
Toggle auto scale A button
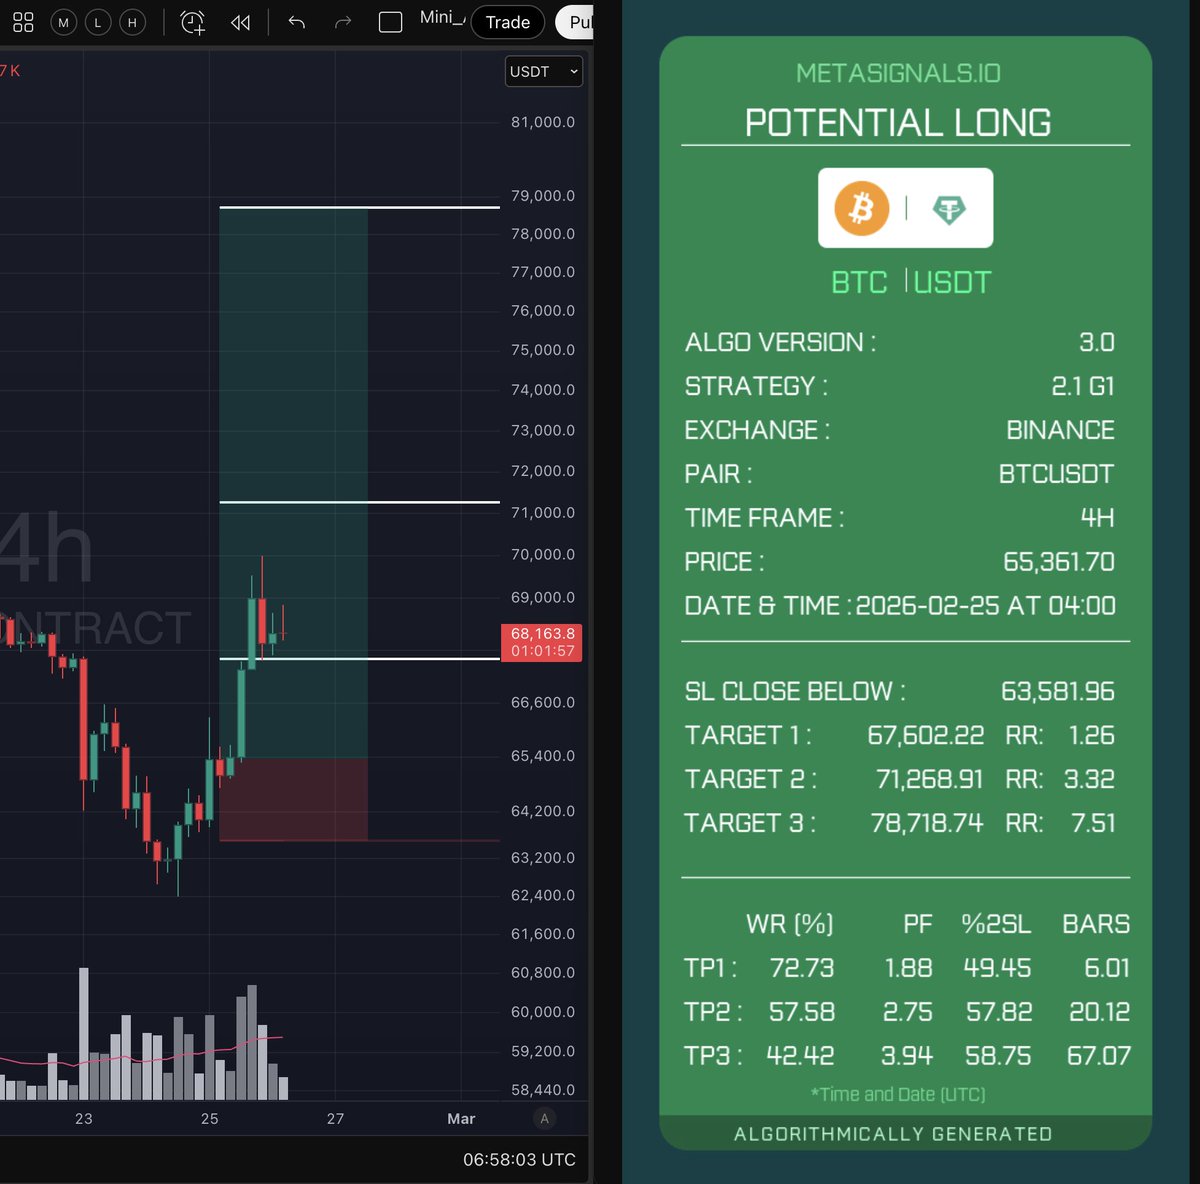(x=544, y=1118)
